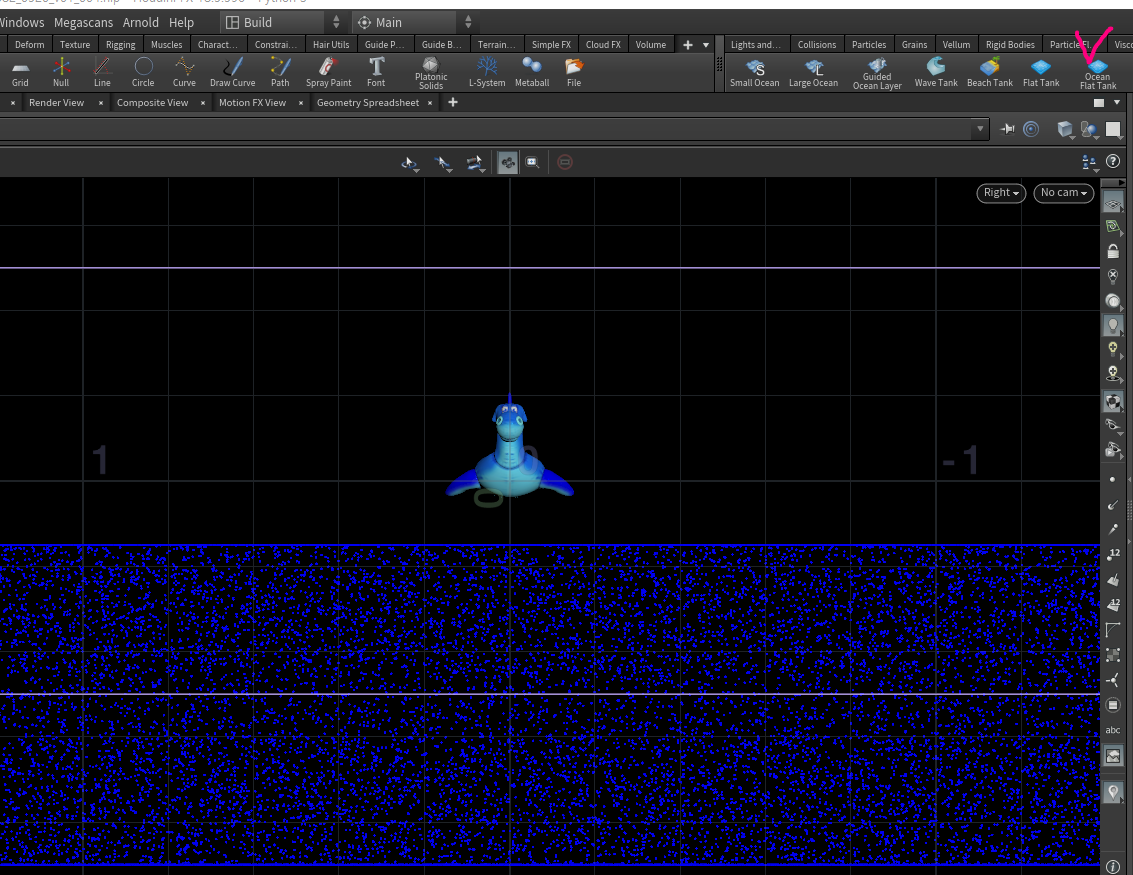Select the Grid shelf tool
1133x875 pixels.
click(x=20, y=72)
